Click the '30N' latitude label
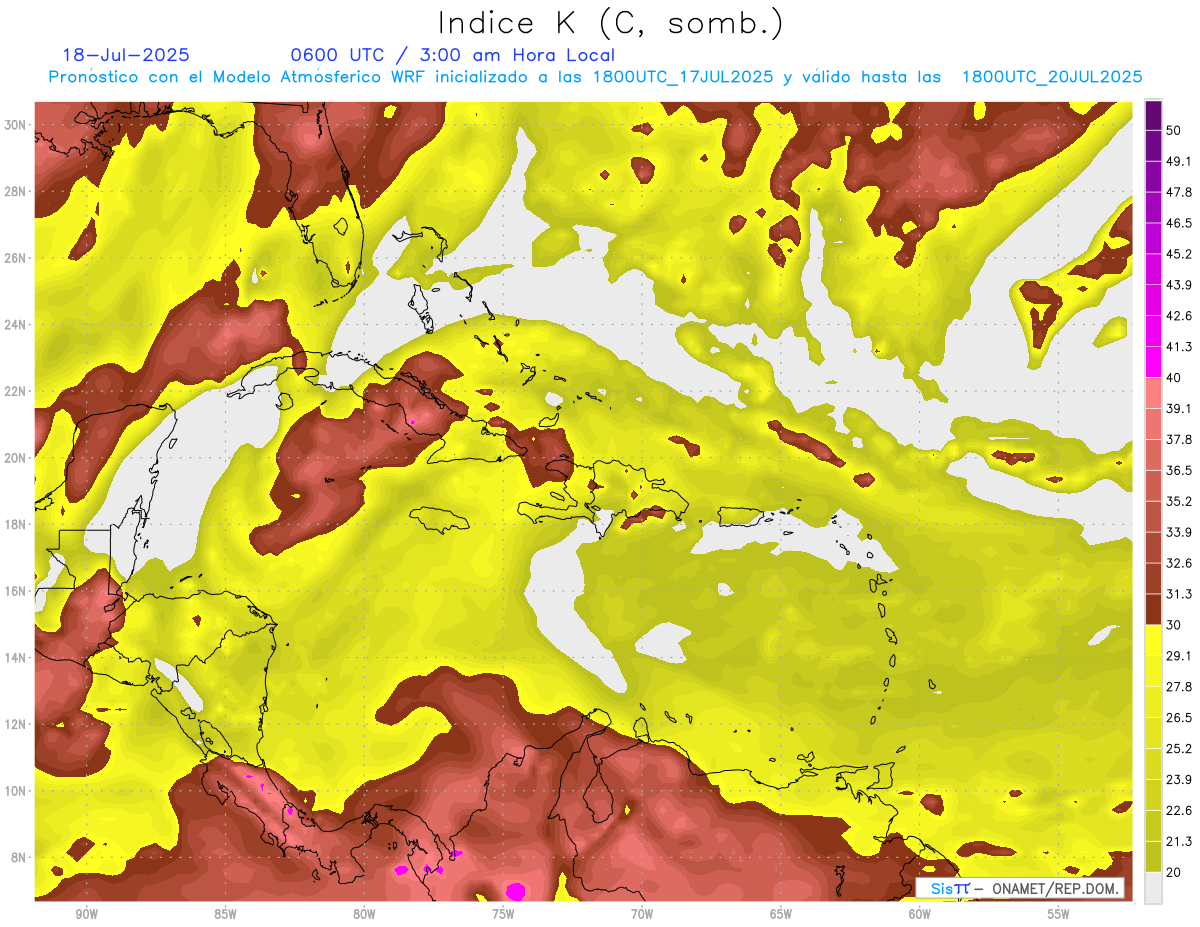1200x927 pixels. coord(17,125)
